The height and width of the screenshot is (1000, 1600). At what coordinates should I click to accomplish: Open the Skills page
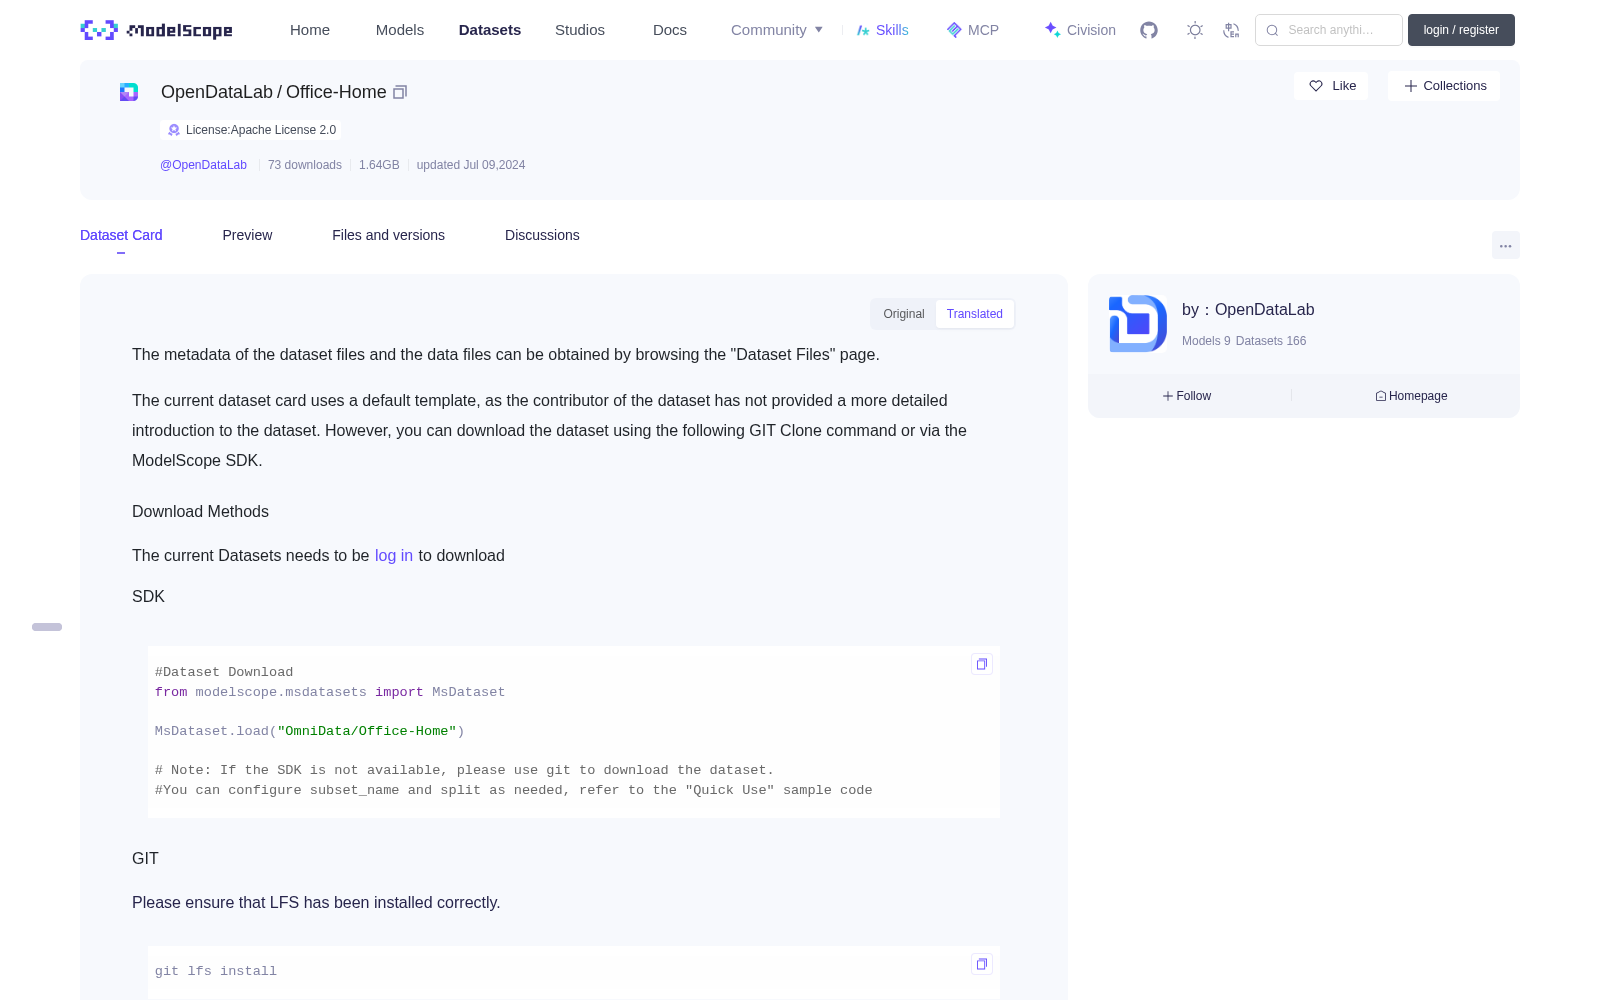pyautogui.click(x=882, y=30)
